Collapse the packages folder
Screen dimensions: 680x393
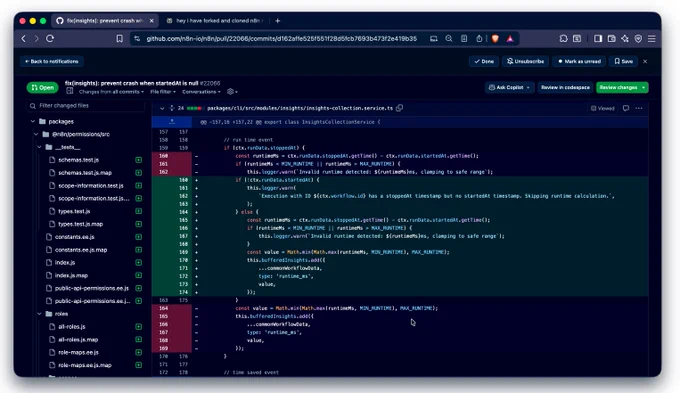tap(33, 121)
